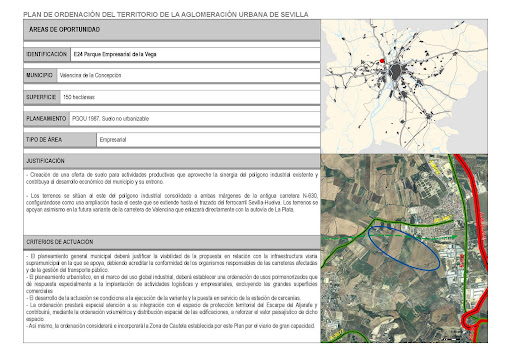Click the 'JUSTIFICACIÓN' section header

tap(172, 161)
